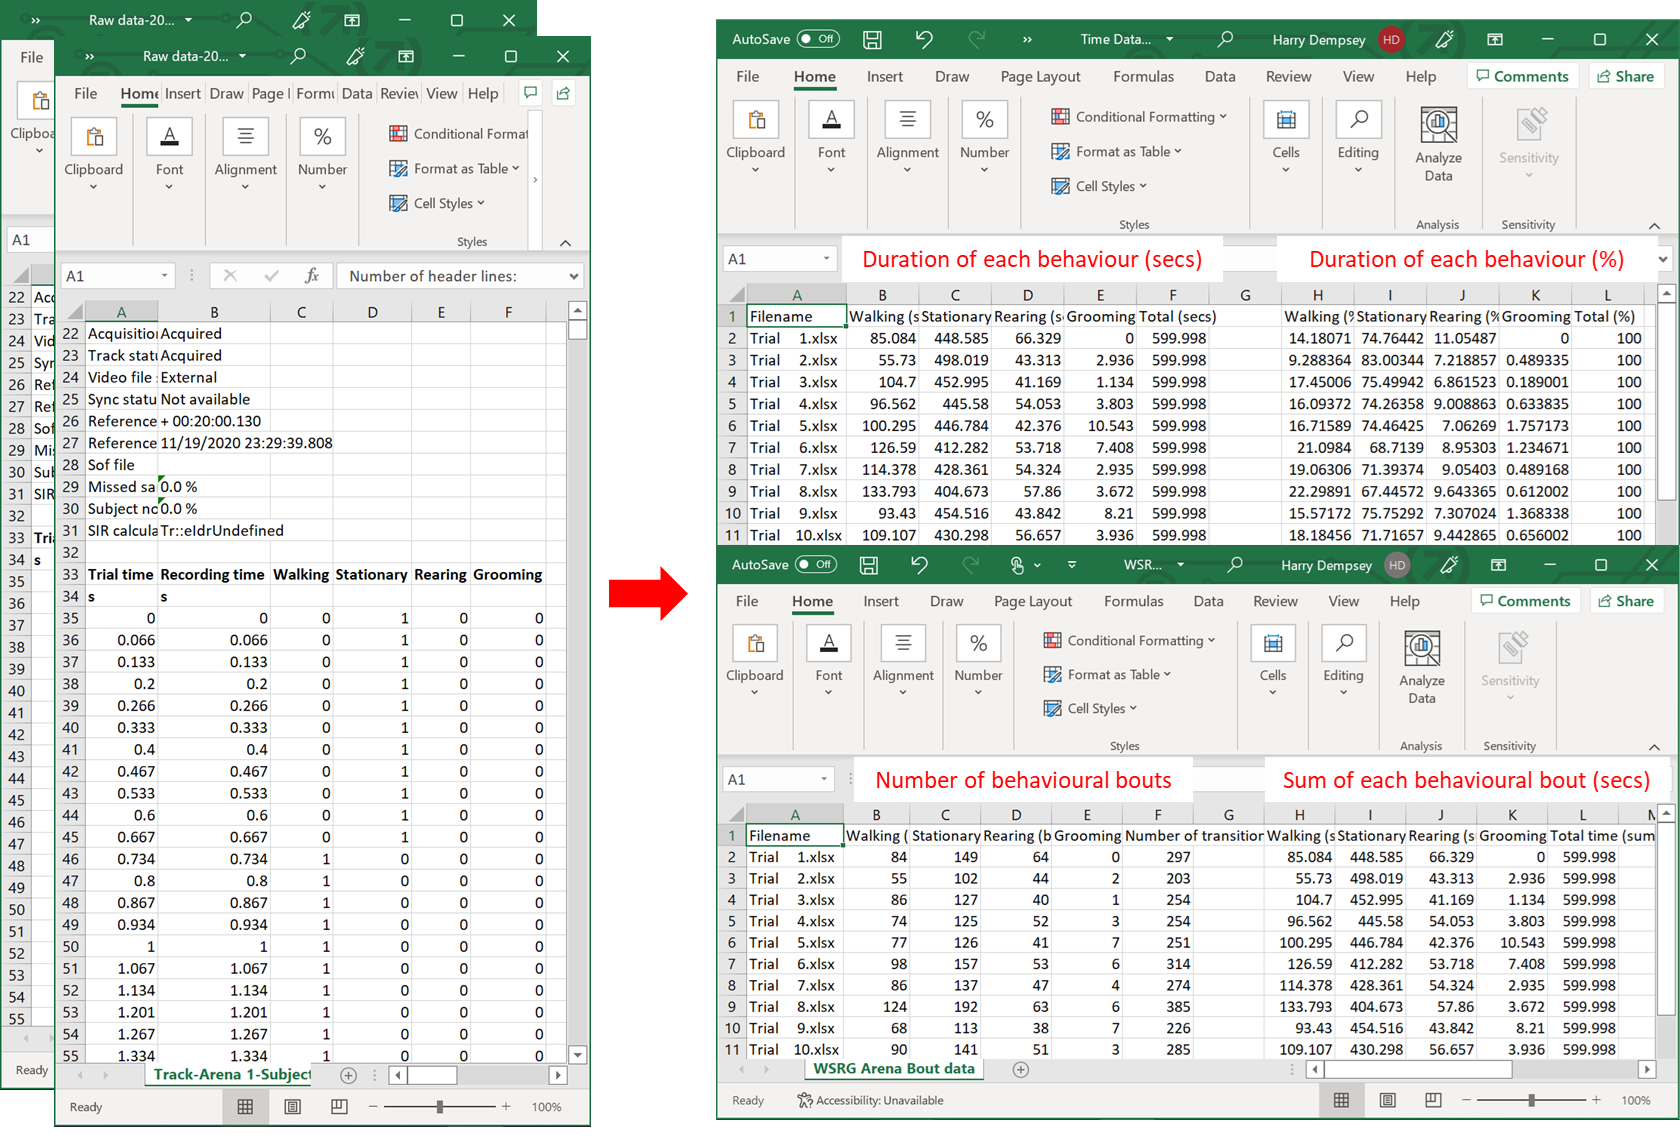Viewport: 1680px width, 1139px height.
Task: Add new sheet in Raw data window
Action: pos(348,1075)
